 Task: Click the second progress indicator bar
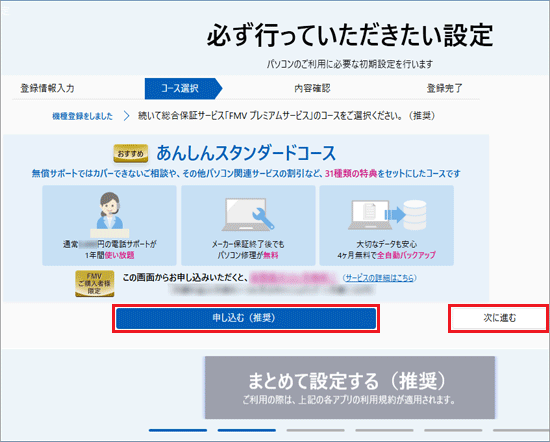(247, 430)
